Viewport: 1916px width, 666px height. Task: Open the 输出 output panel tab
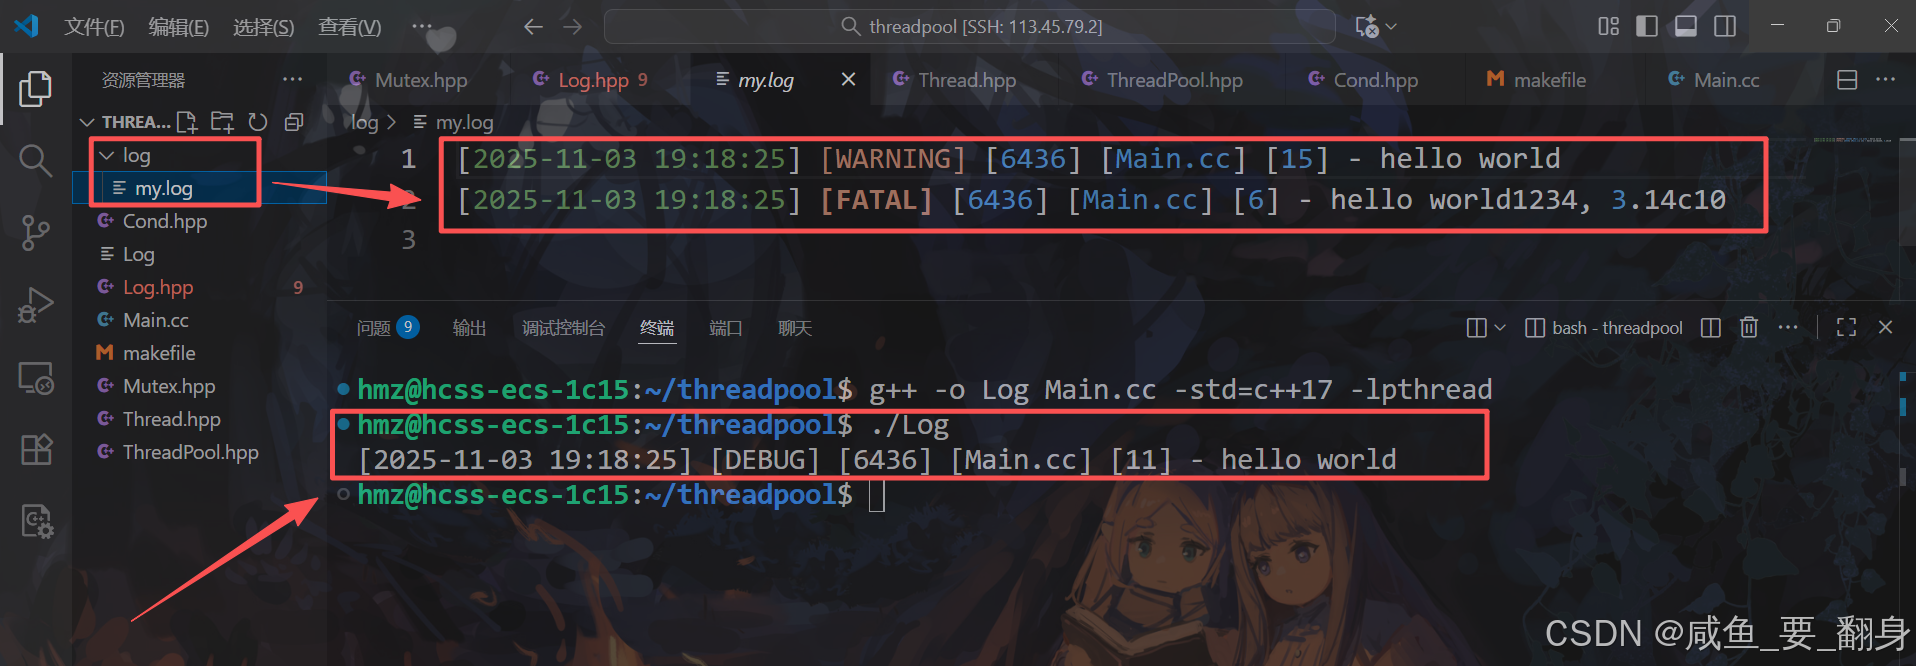point(469,328)
